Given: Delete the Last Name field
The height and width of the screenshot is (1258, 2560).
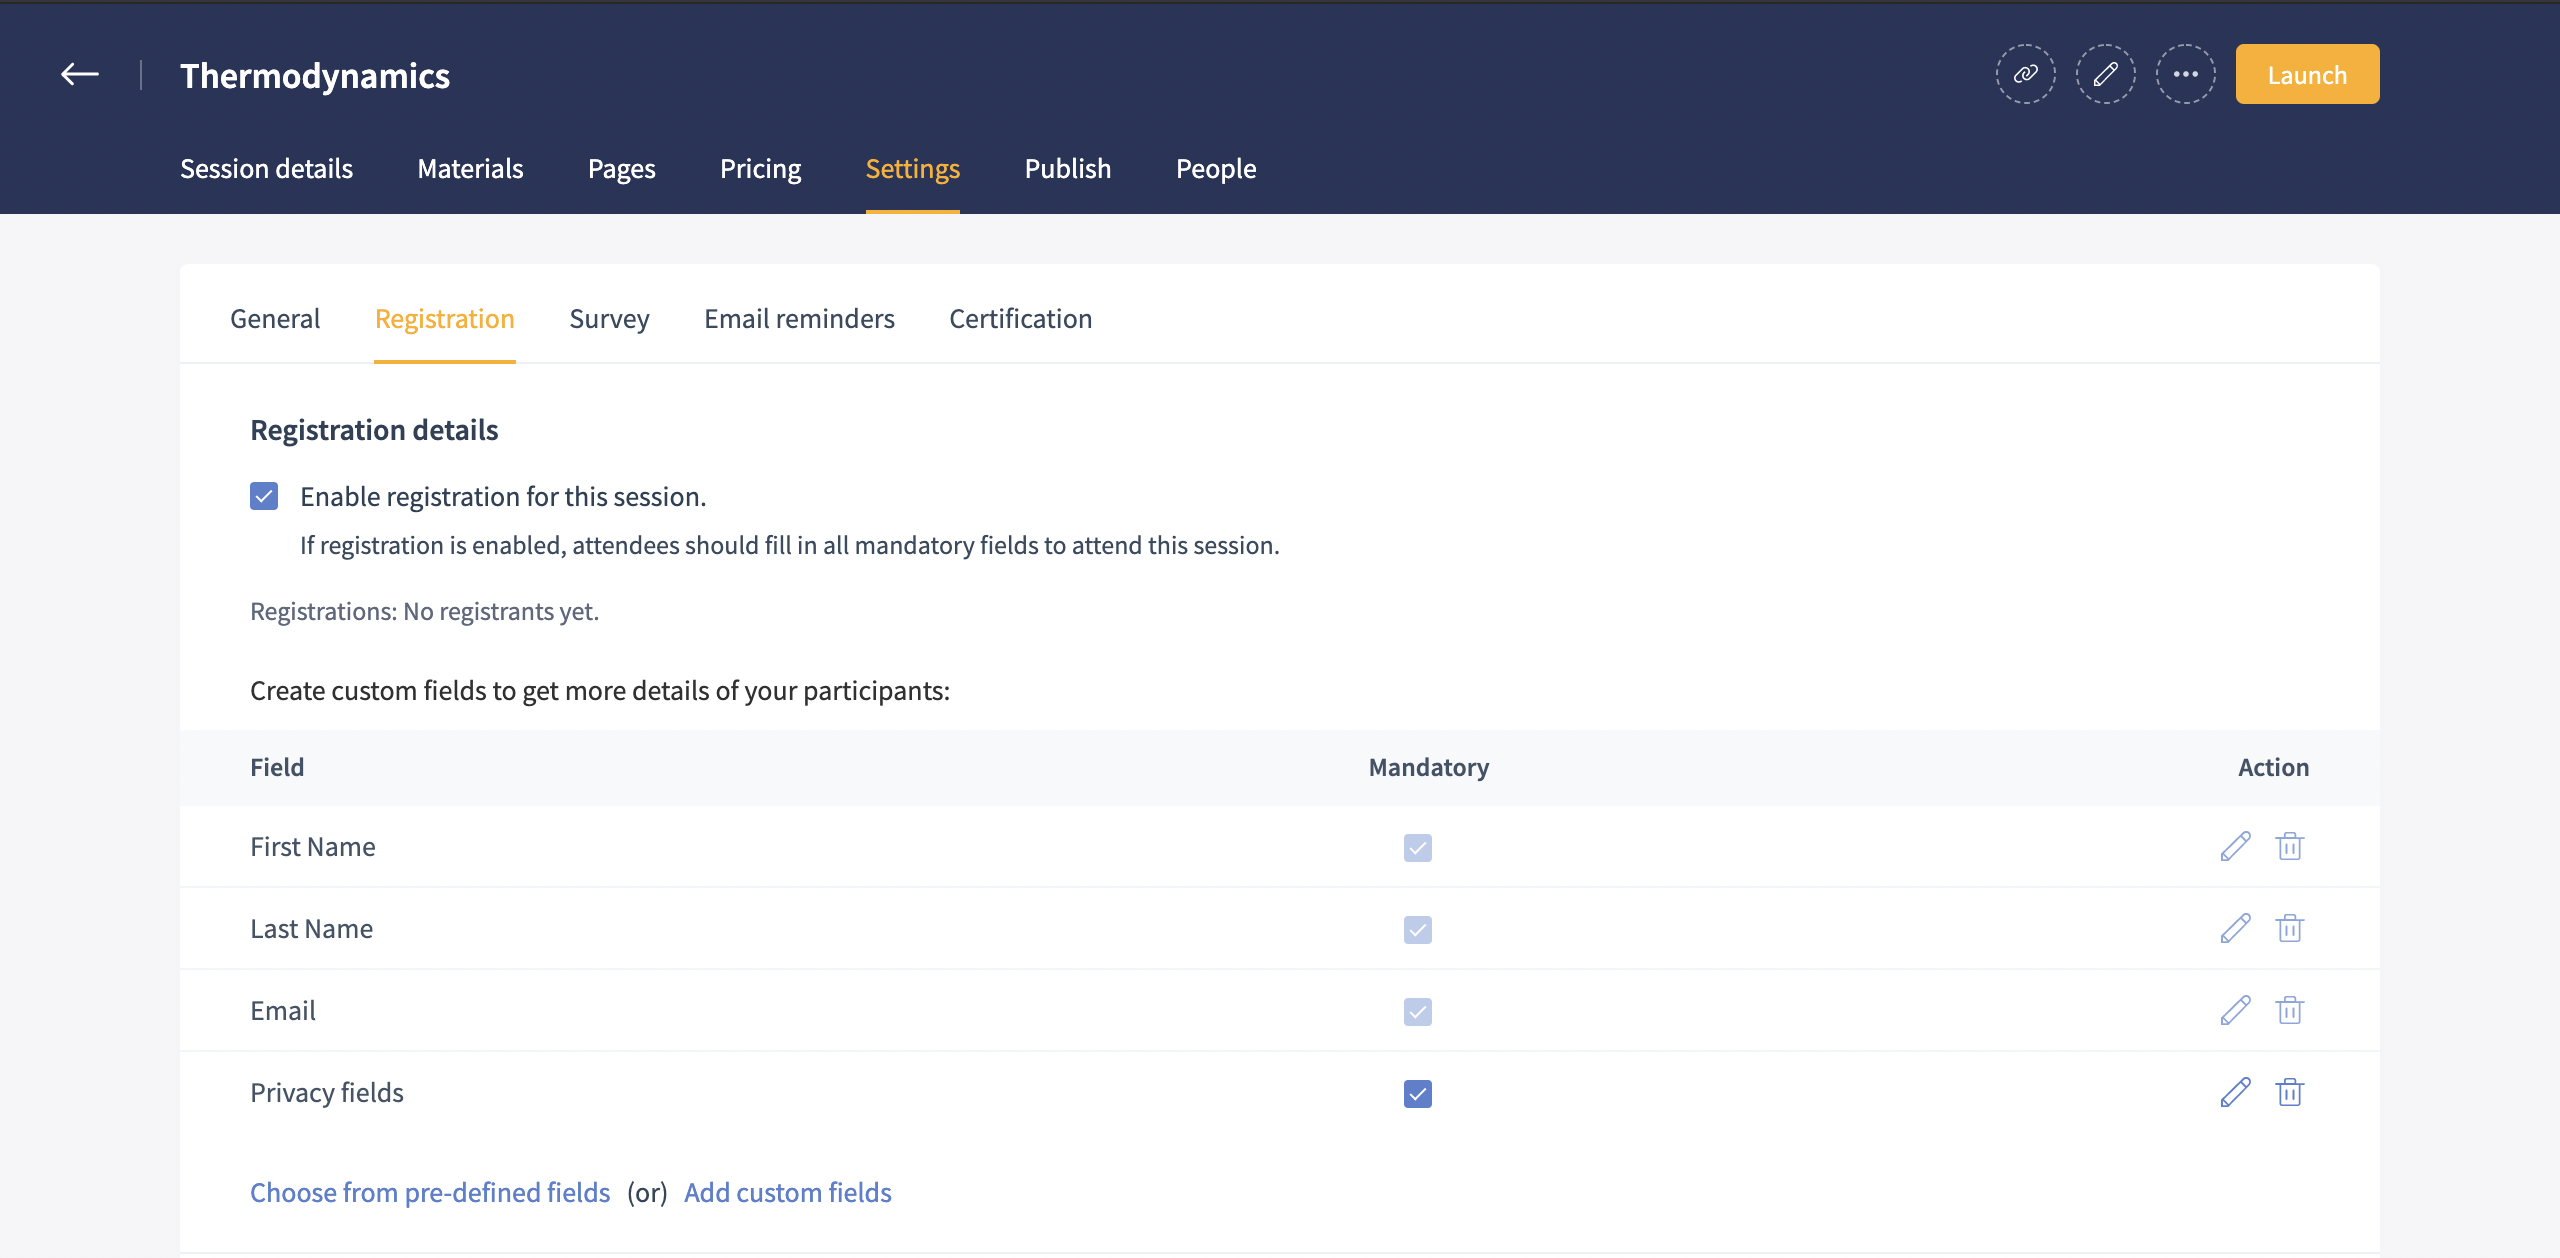Looking at the screenshot, I should click(2289, 929).
